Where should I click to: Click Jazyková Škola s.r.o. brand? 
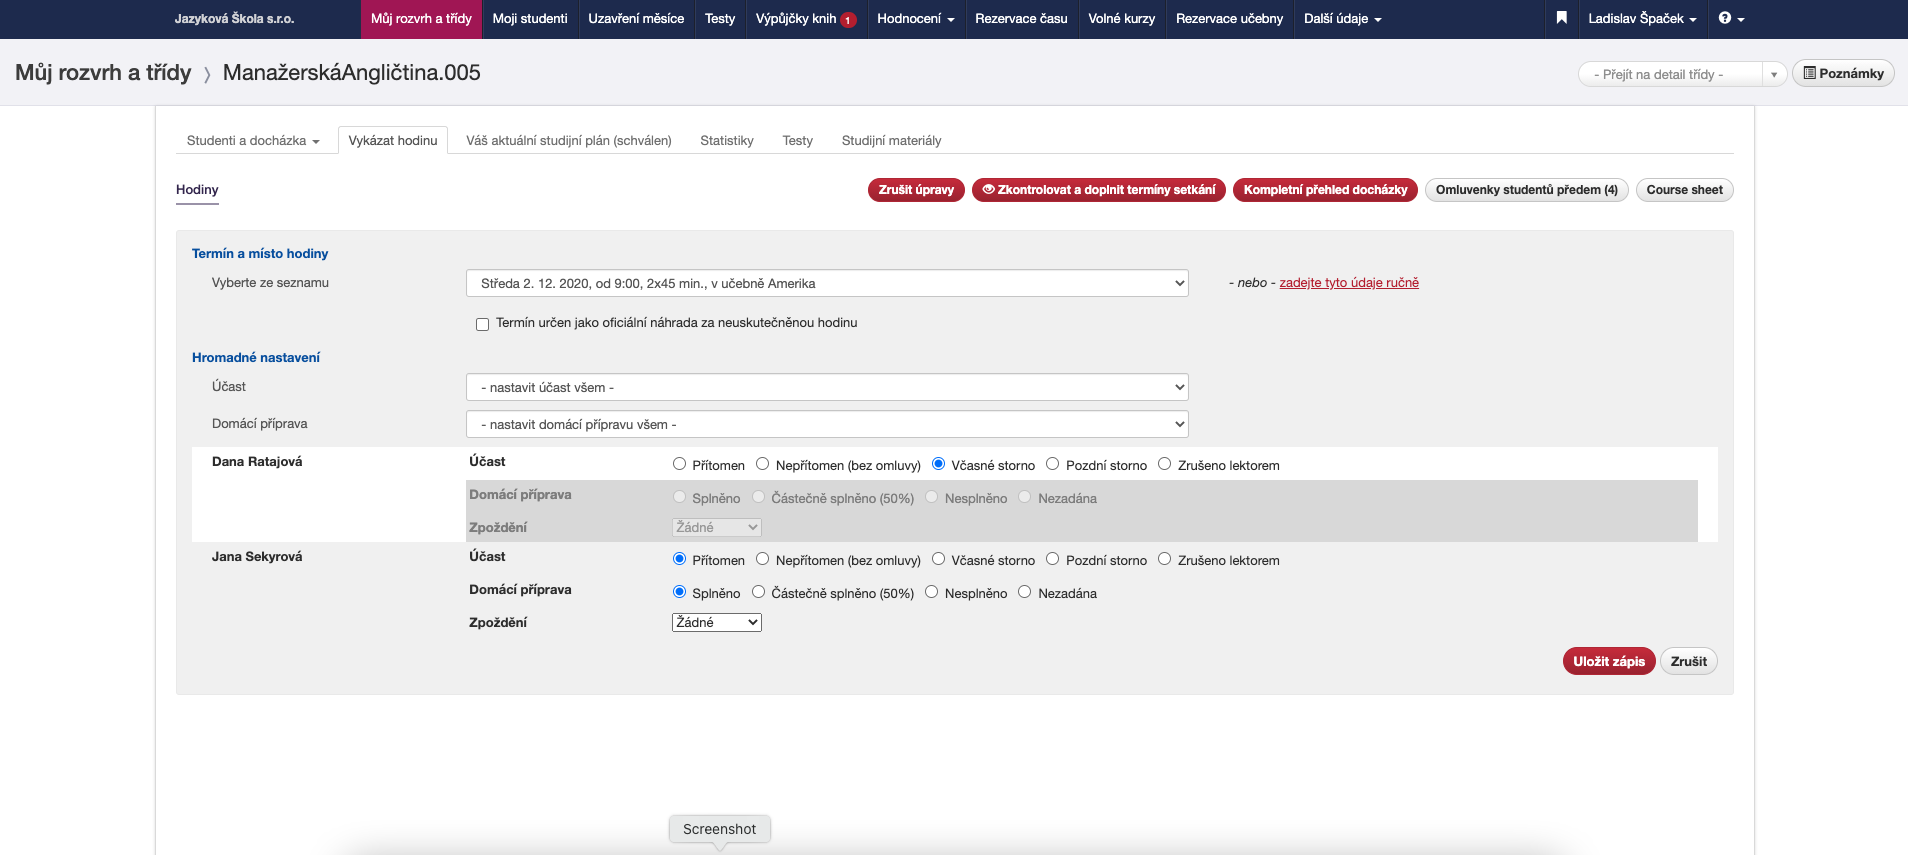pyautogui.click(x=235, y=19)
